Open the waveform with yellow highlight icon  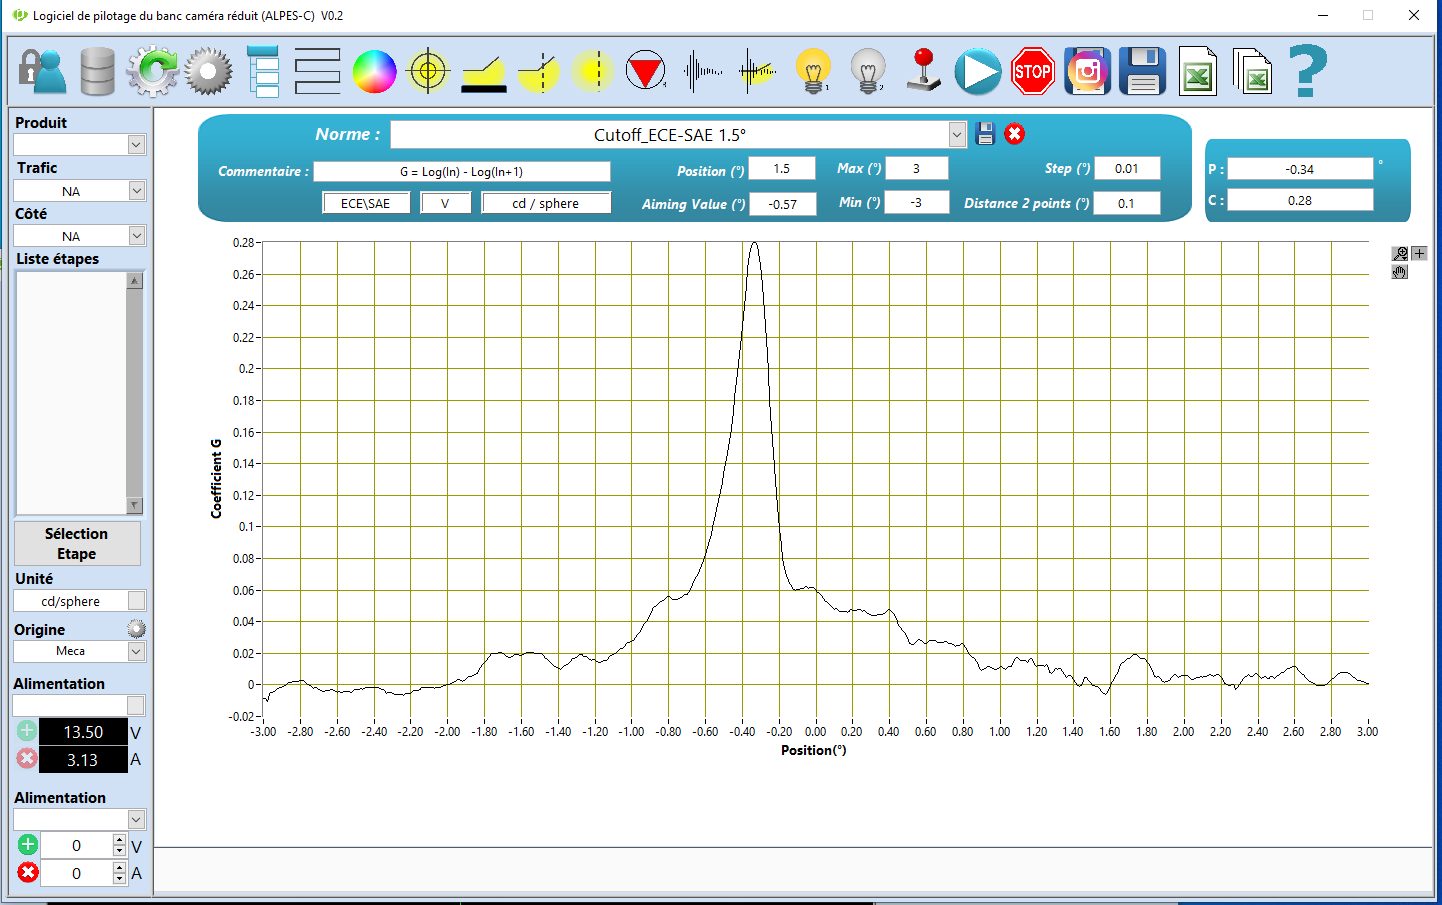coord(758,71)
